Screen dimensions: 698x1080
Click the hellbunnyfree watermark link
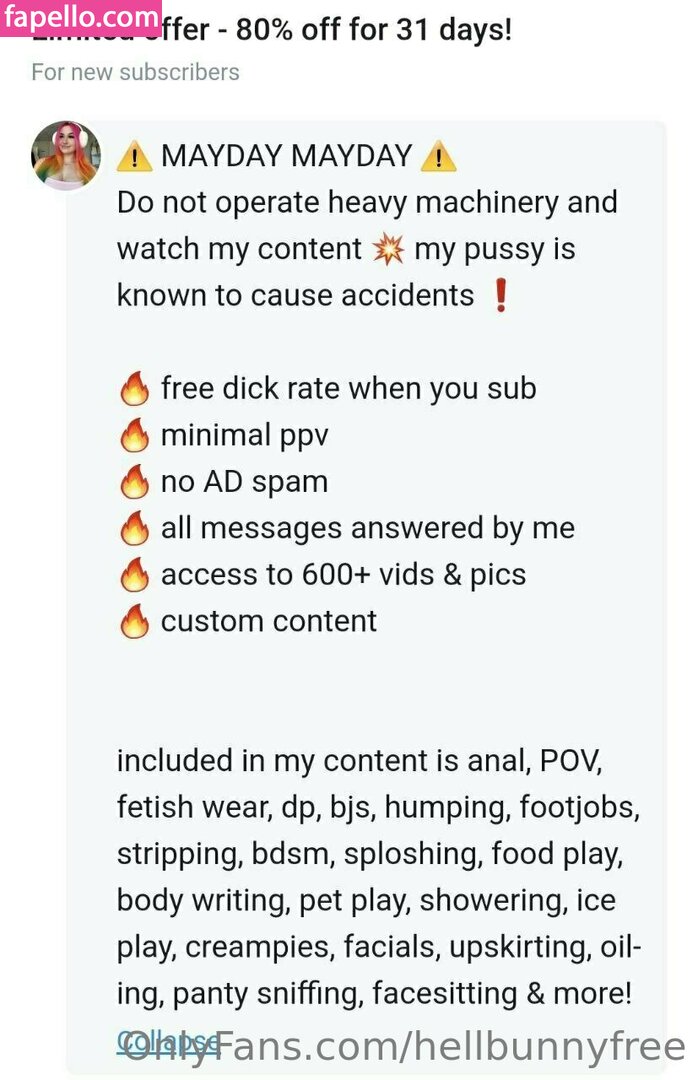tap(404, 1047)
